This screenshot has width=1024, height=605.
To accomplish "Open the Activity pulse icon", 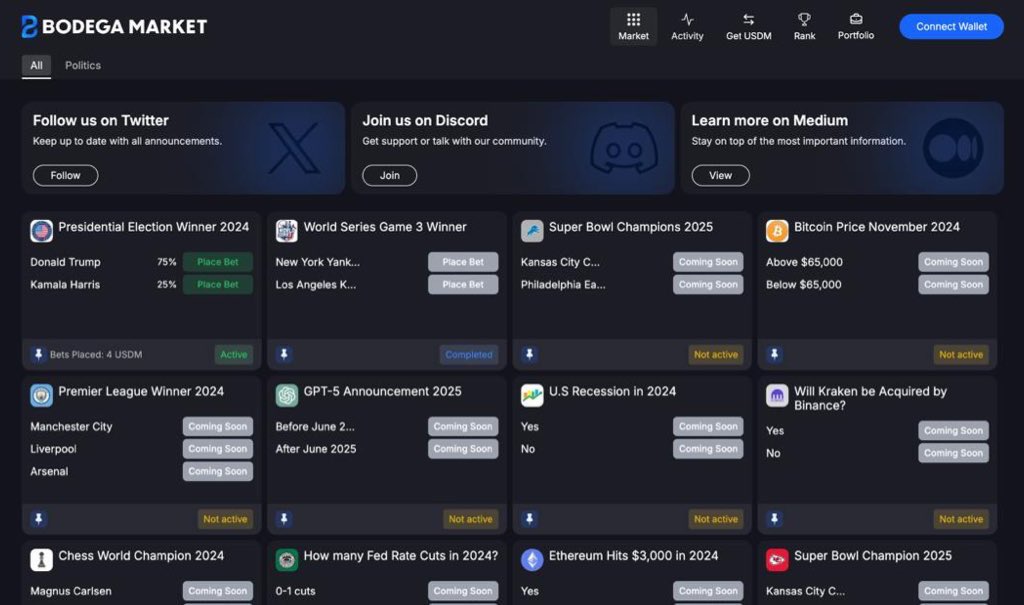I will coord(687,20).
